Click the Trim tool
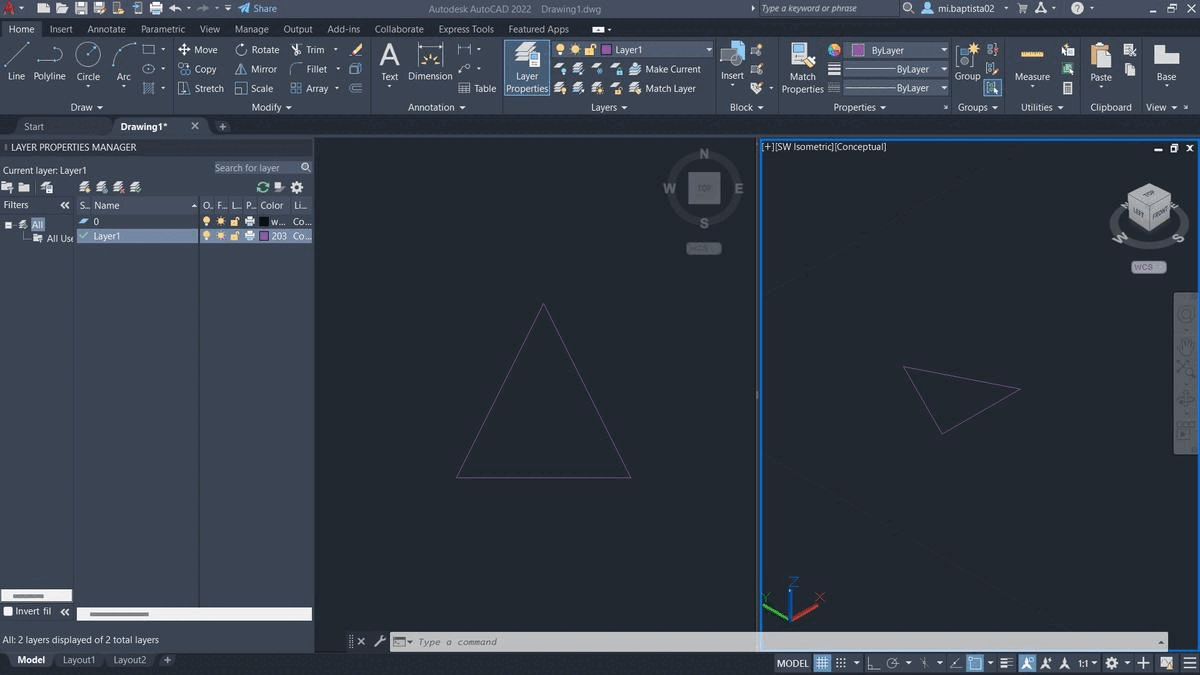Viewport: 1200px width, 675px height. (x=308, y=49)
